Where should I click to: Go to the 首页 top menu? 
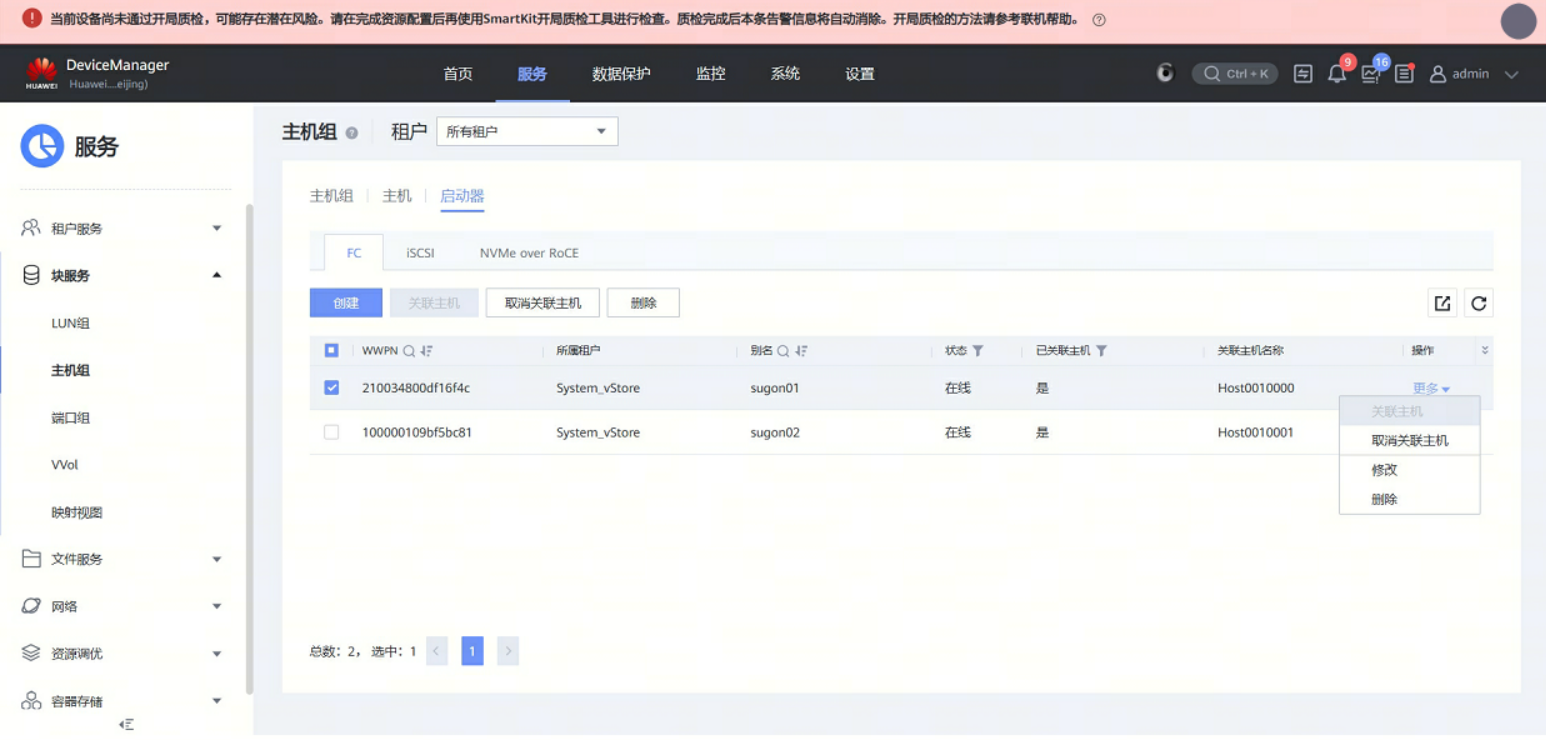458,74
